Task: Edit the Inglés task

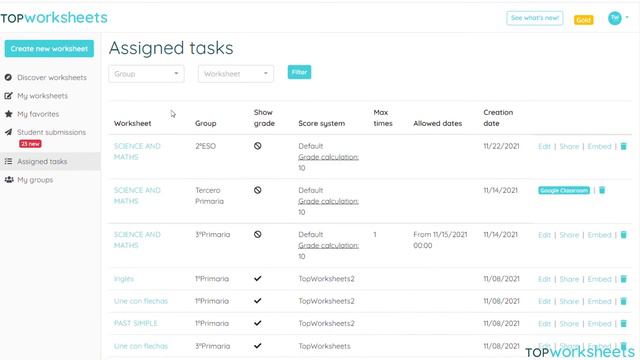Action: pos(544,279)
